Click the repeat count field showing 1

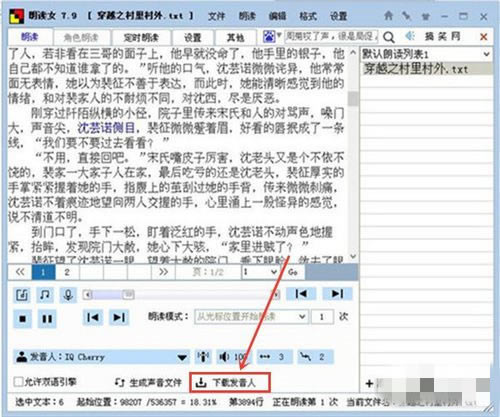click(322, 316)
